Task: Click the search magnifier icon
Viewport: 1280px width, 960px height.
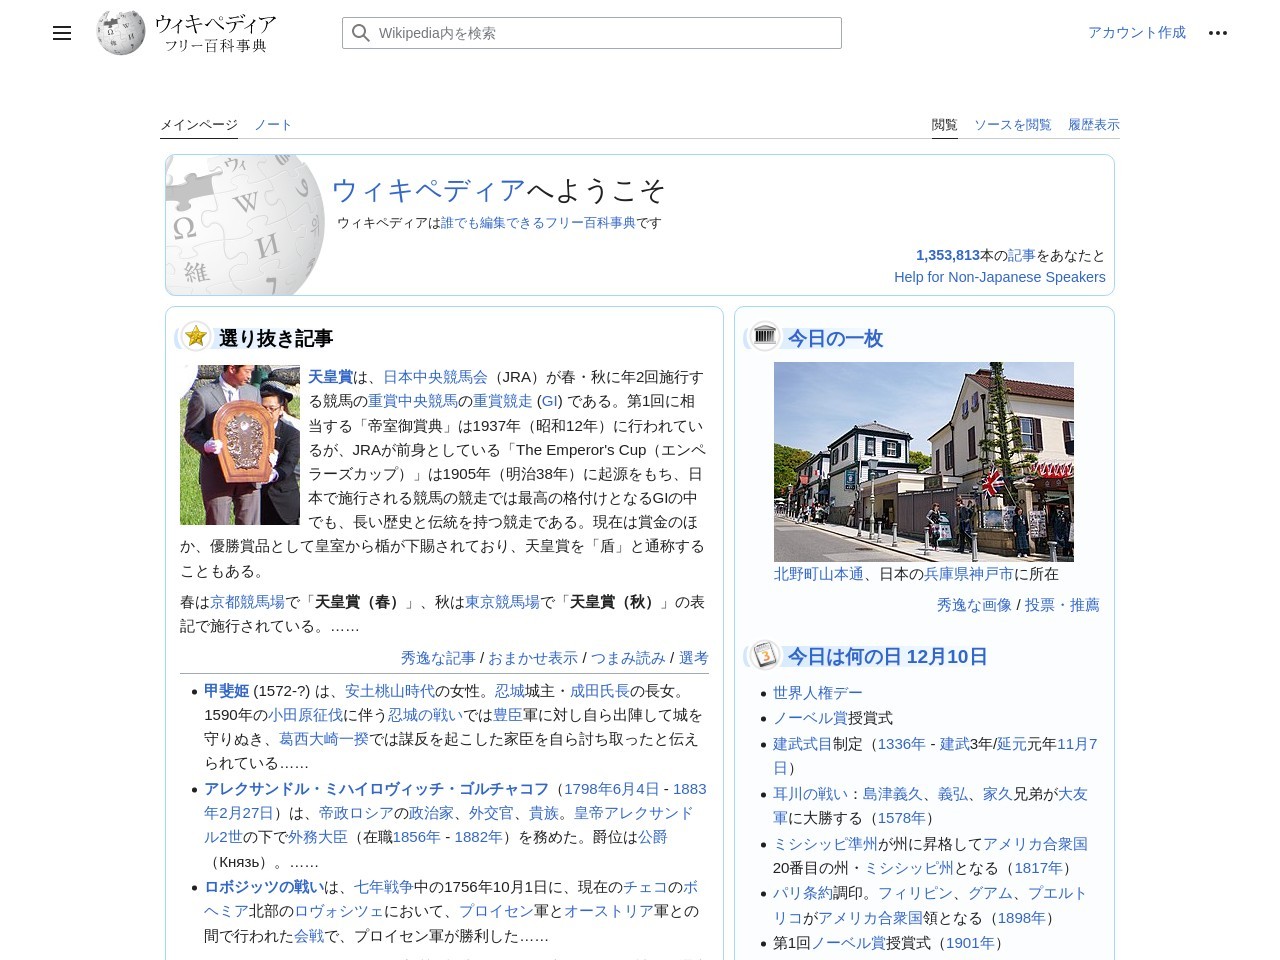Action: pos(361,33)
